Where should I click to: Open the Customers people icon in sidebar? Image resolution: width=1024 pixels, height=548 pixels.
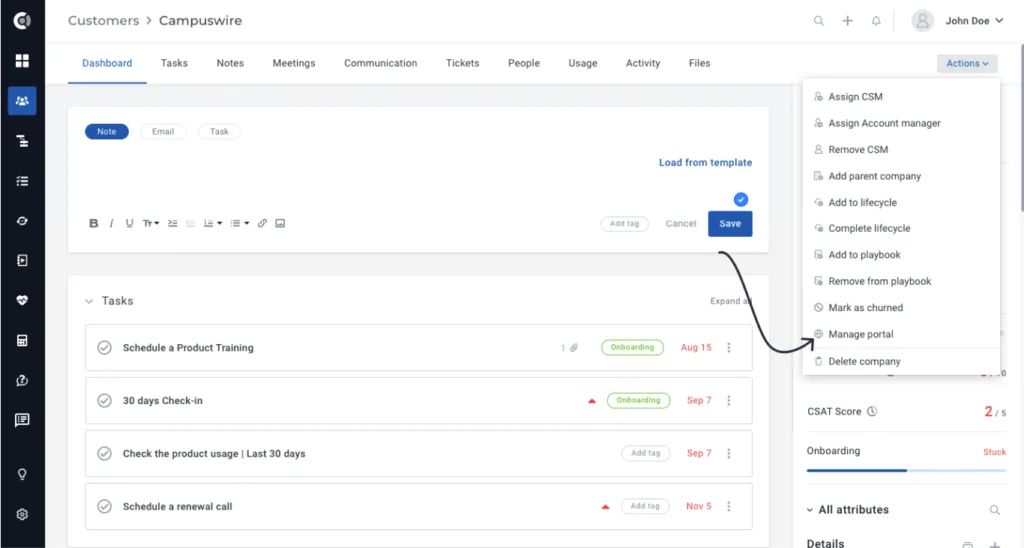[x=22, y=101]
